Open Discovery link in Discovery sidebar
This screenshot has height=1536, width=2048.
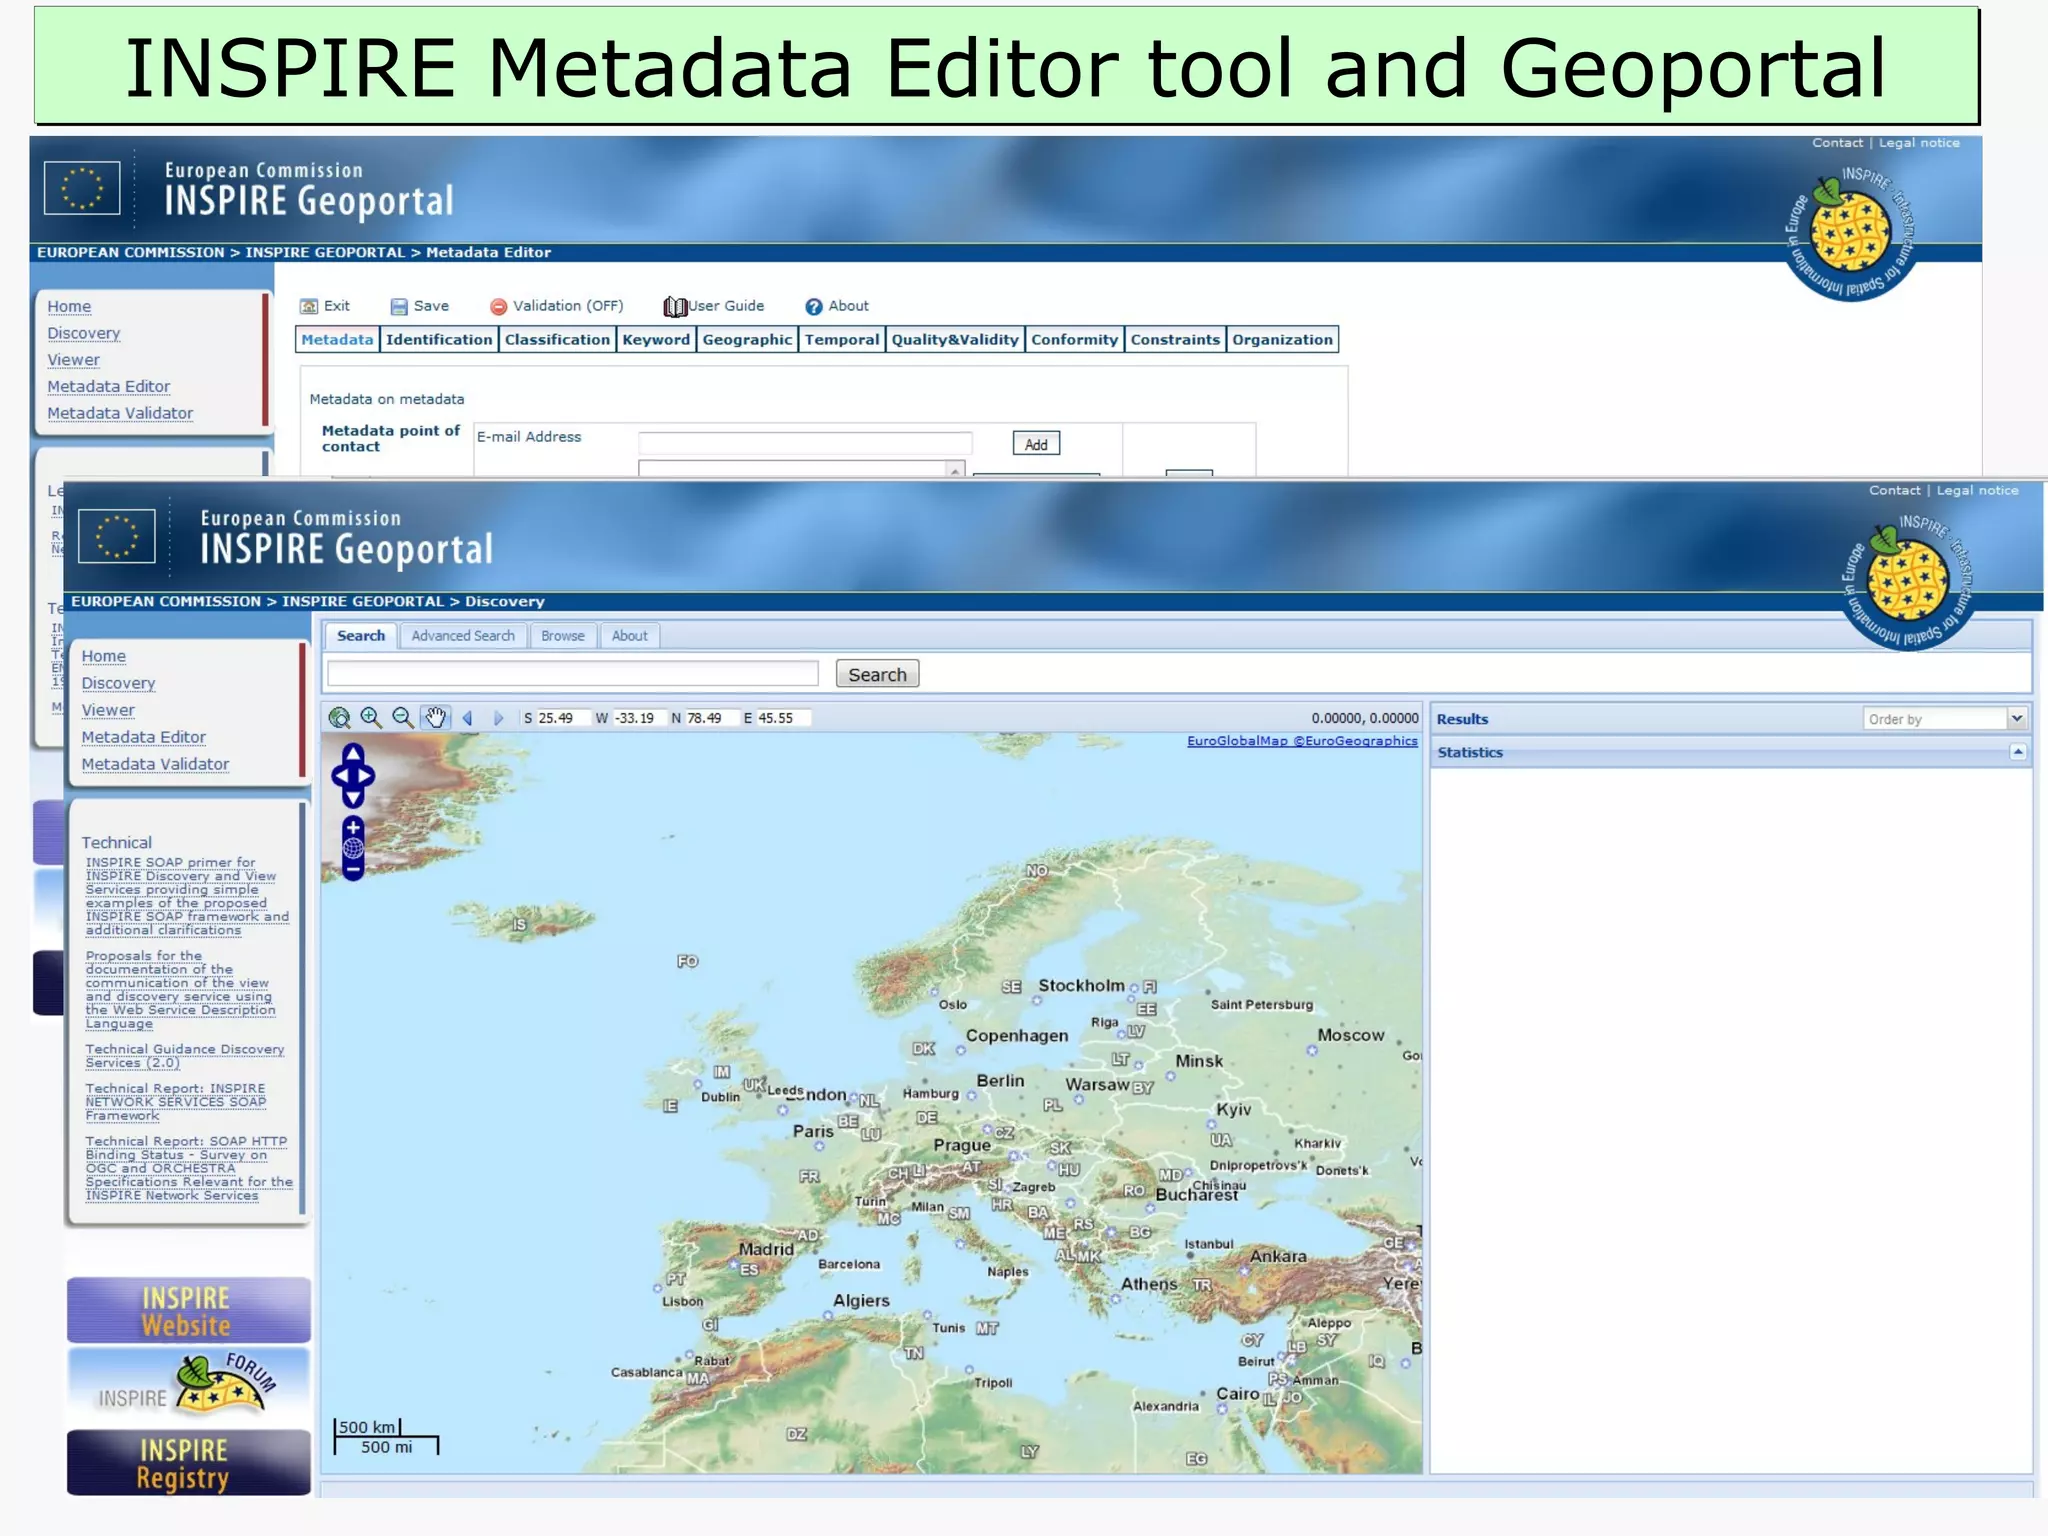pyautogui.click(x=118, y=683)
